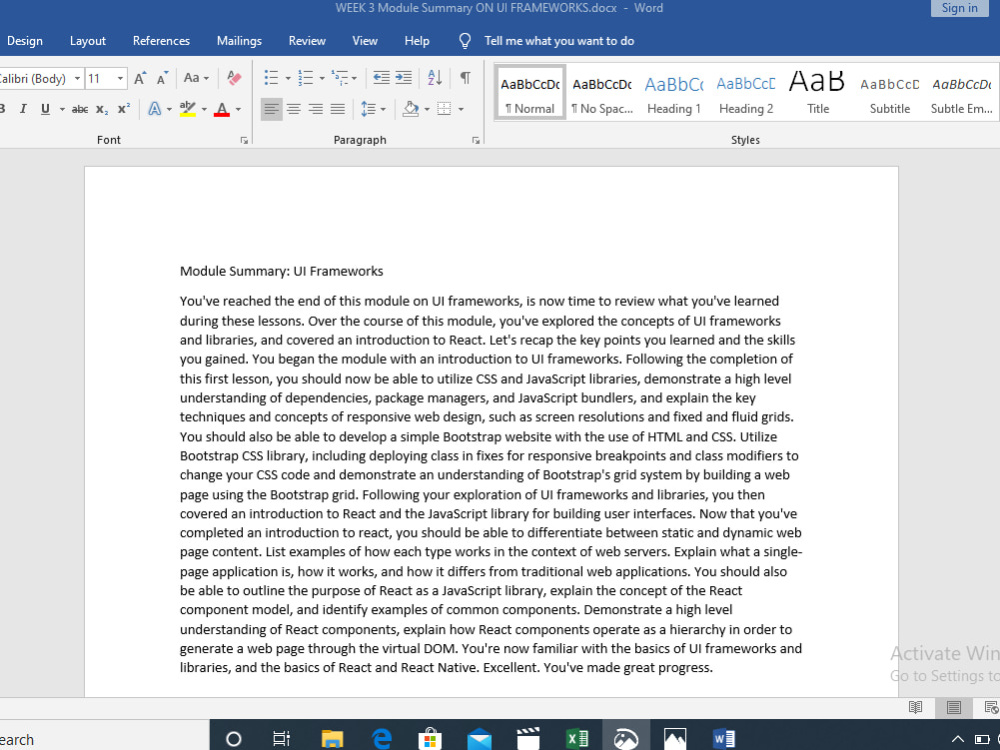Open underline style dropdown arrow

pos(62,109)
